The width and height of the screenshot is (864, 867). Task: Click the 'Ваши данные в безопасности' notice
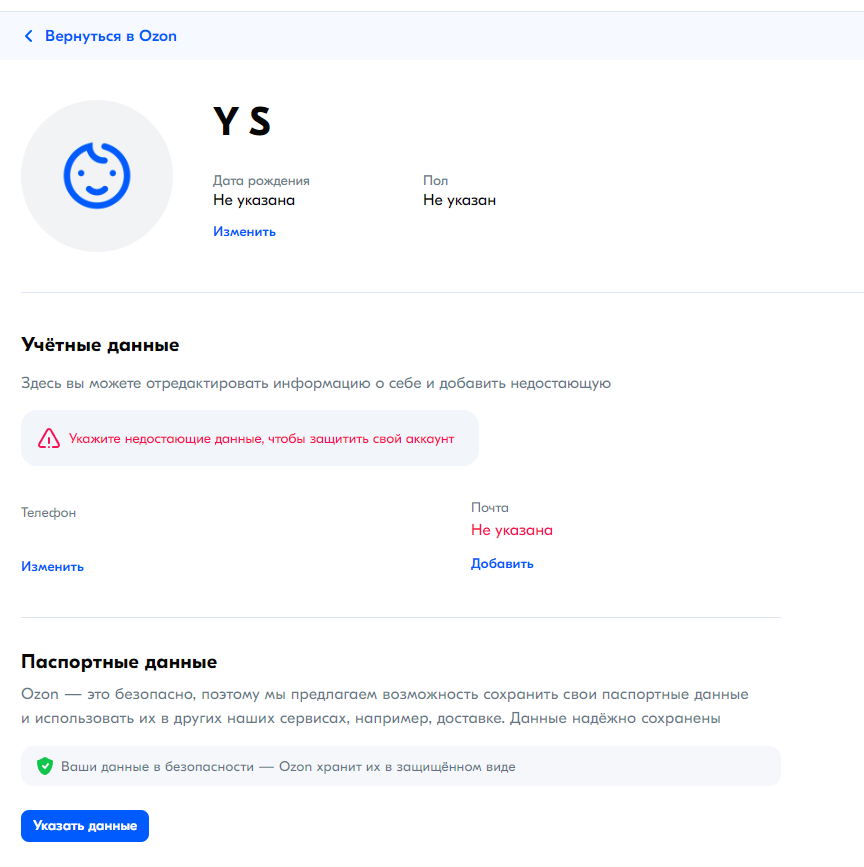[288, 767]
